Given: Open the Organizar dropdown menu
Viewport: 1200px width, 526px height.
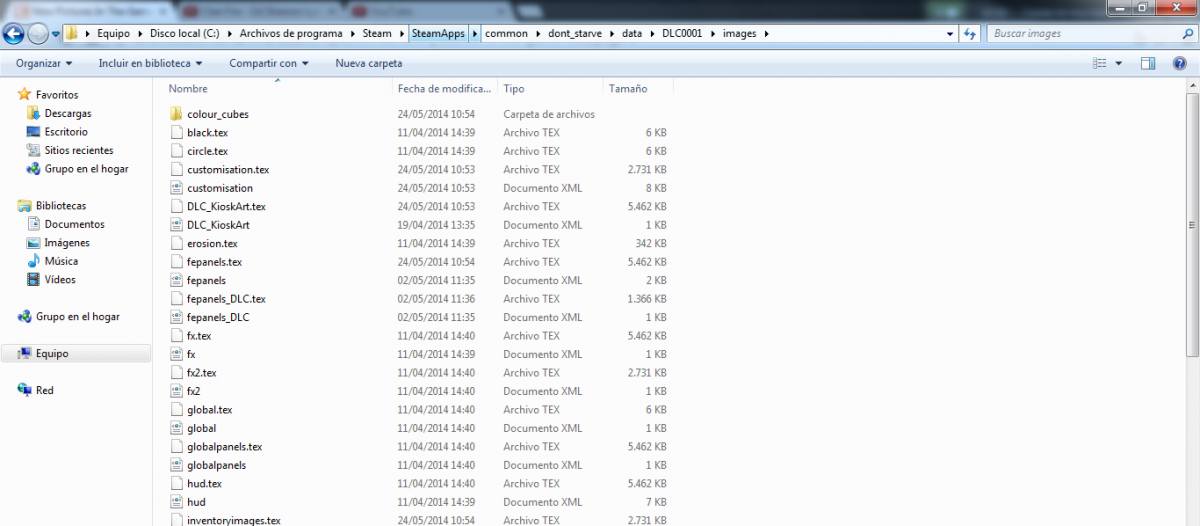Looking at the screenshot, I should click(44, 63).
